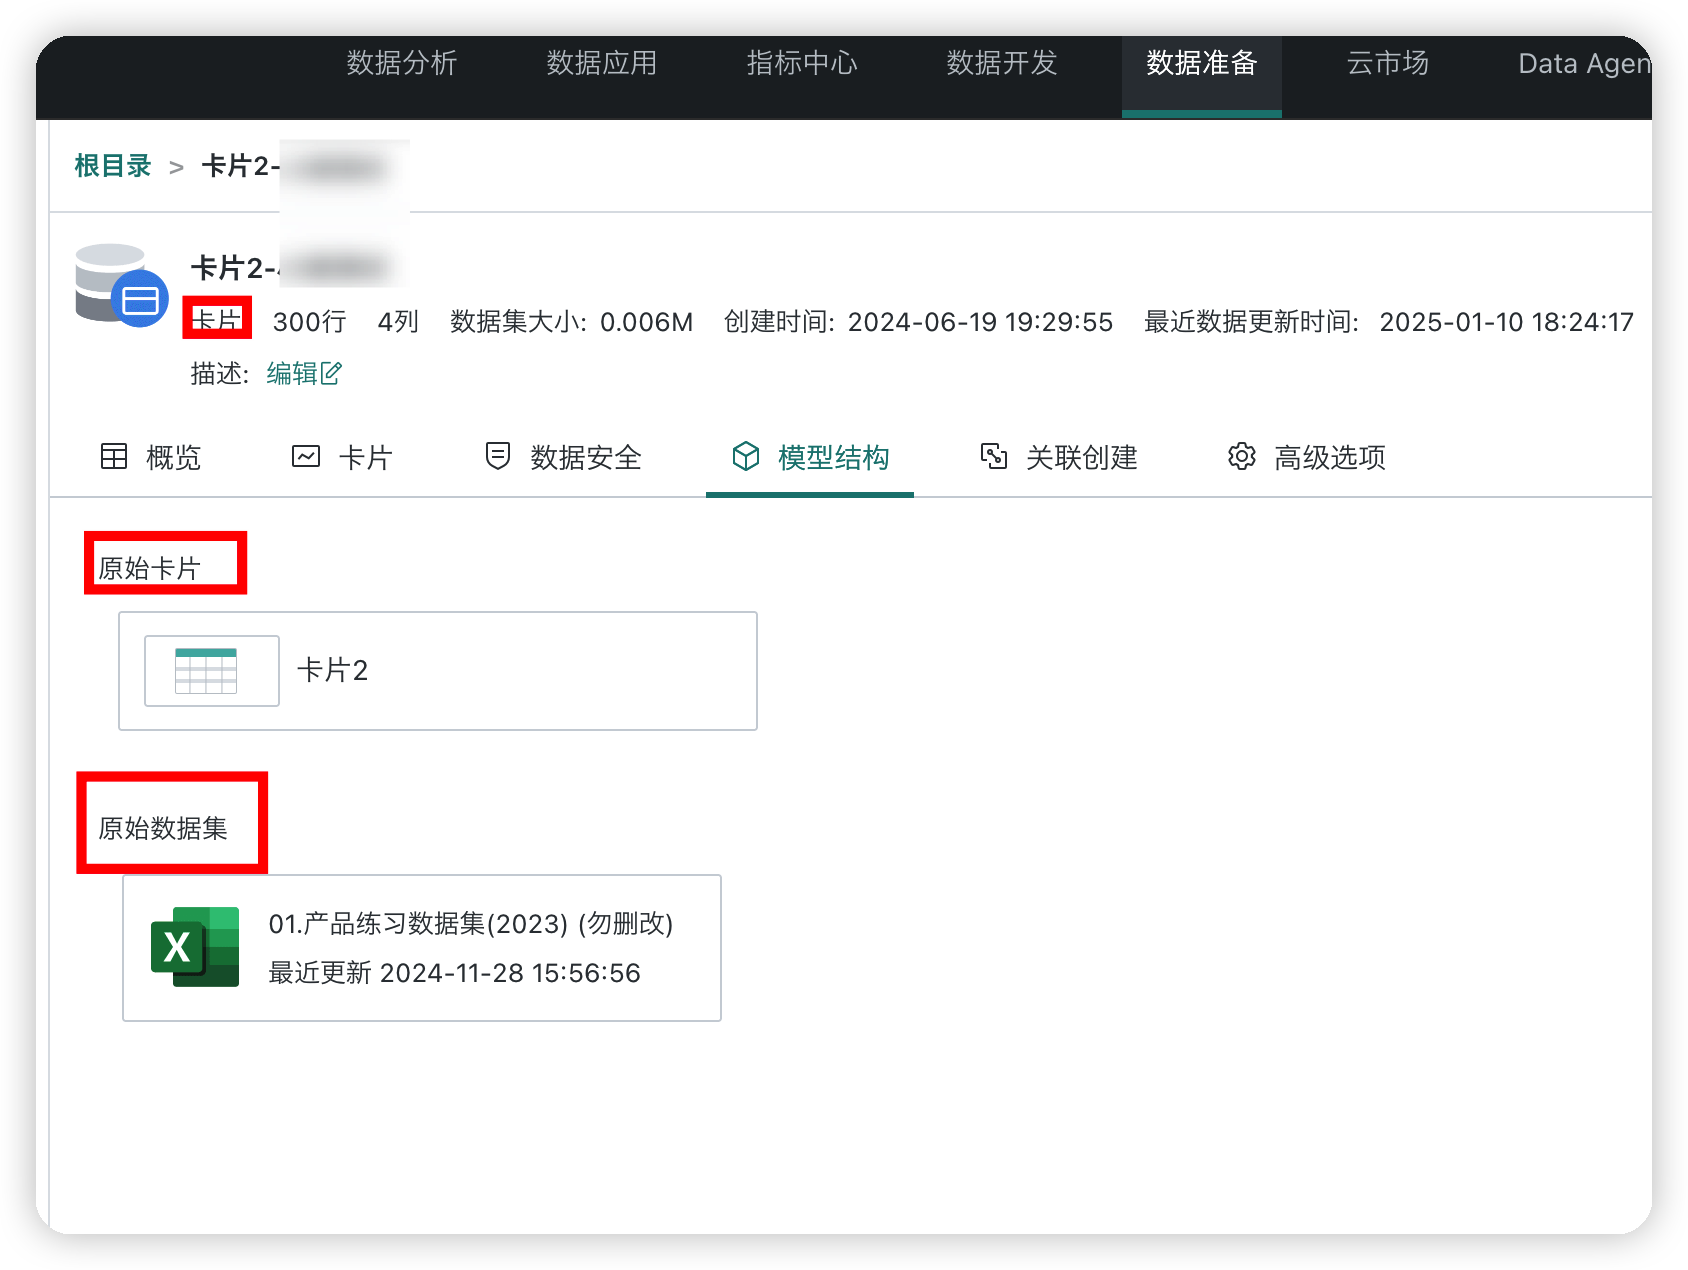Click the link icon beside 关联创建
1688x1270 pixels.
pos(994,456)
